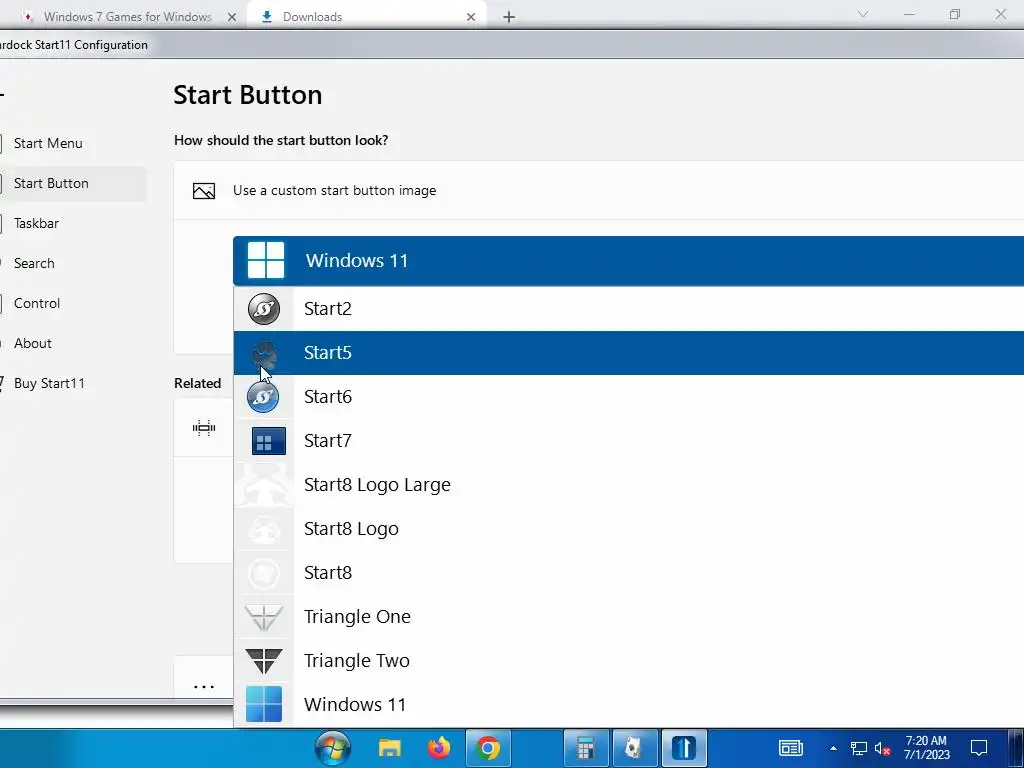Collapse the Windows 11 style dropdown header
The height and width of the screenshot is (768, 1024).
[628, 261]
